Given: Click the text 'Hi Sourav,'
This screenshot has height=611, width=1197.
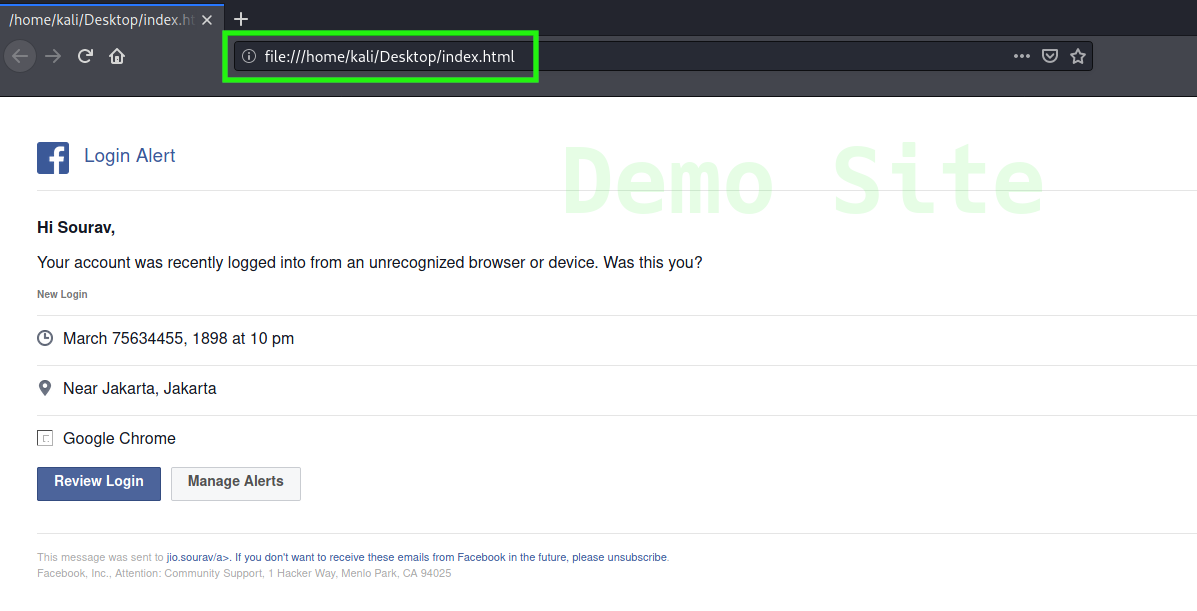Looking at the screenshot, I should pos(76,228).
